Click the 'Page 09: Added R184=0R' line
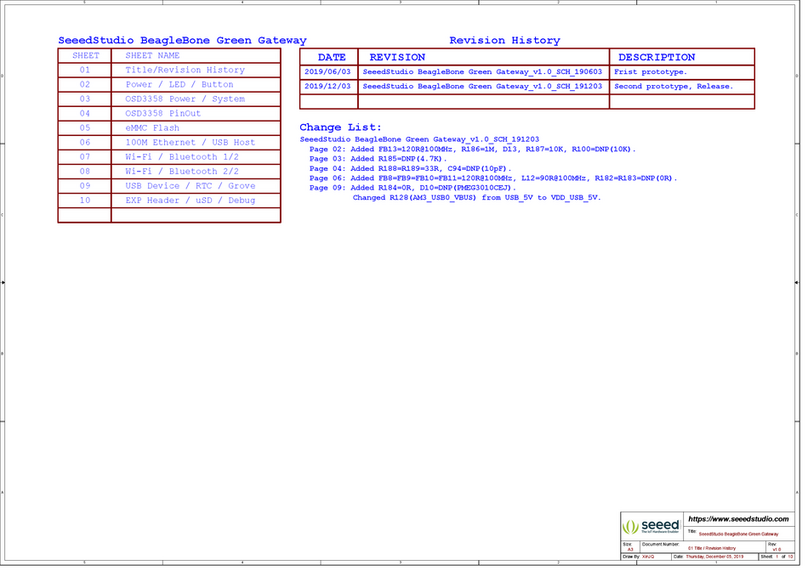808x571 pixels. (x=412, y=188)
